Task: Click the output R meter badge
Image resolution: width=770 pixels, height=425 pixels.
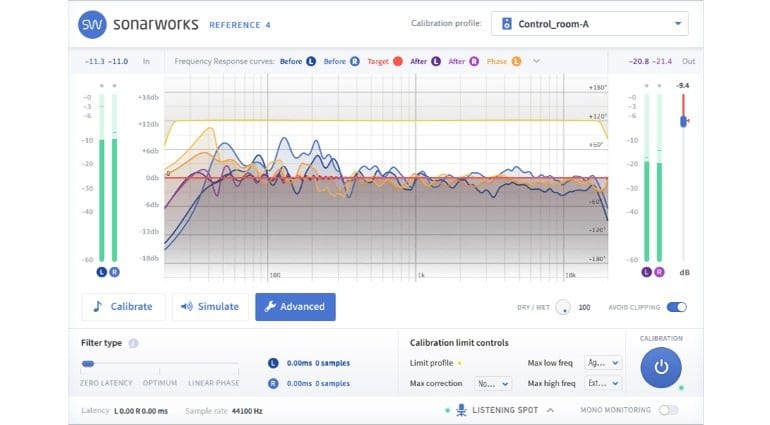Action: (x=659, y=272)
